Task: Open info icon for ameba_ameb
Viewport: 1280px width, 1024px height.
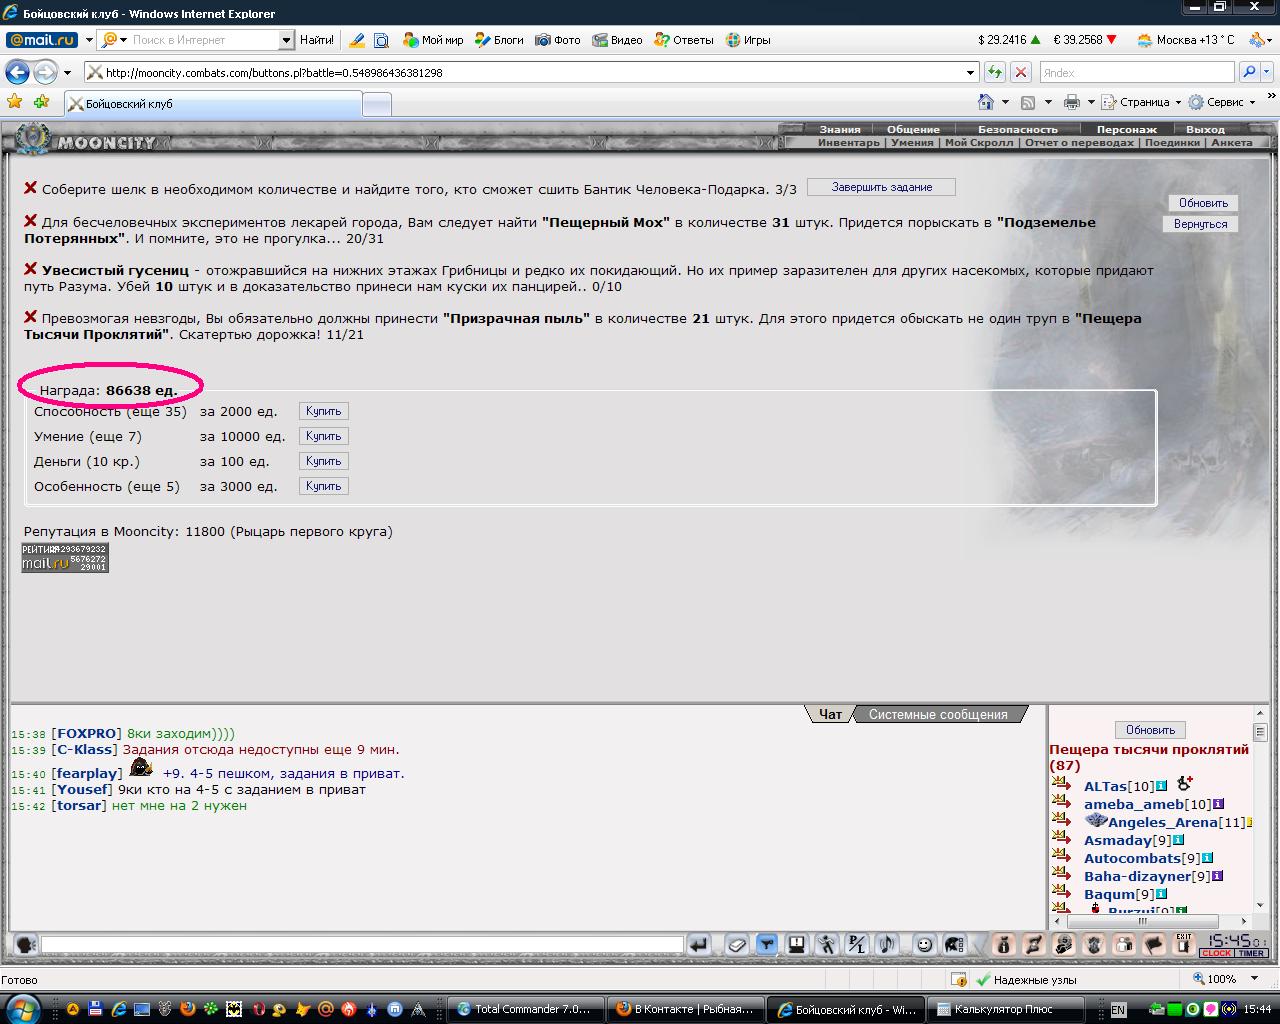Action: 1217,804
